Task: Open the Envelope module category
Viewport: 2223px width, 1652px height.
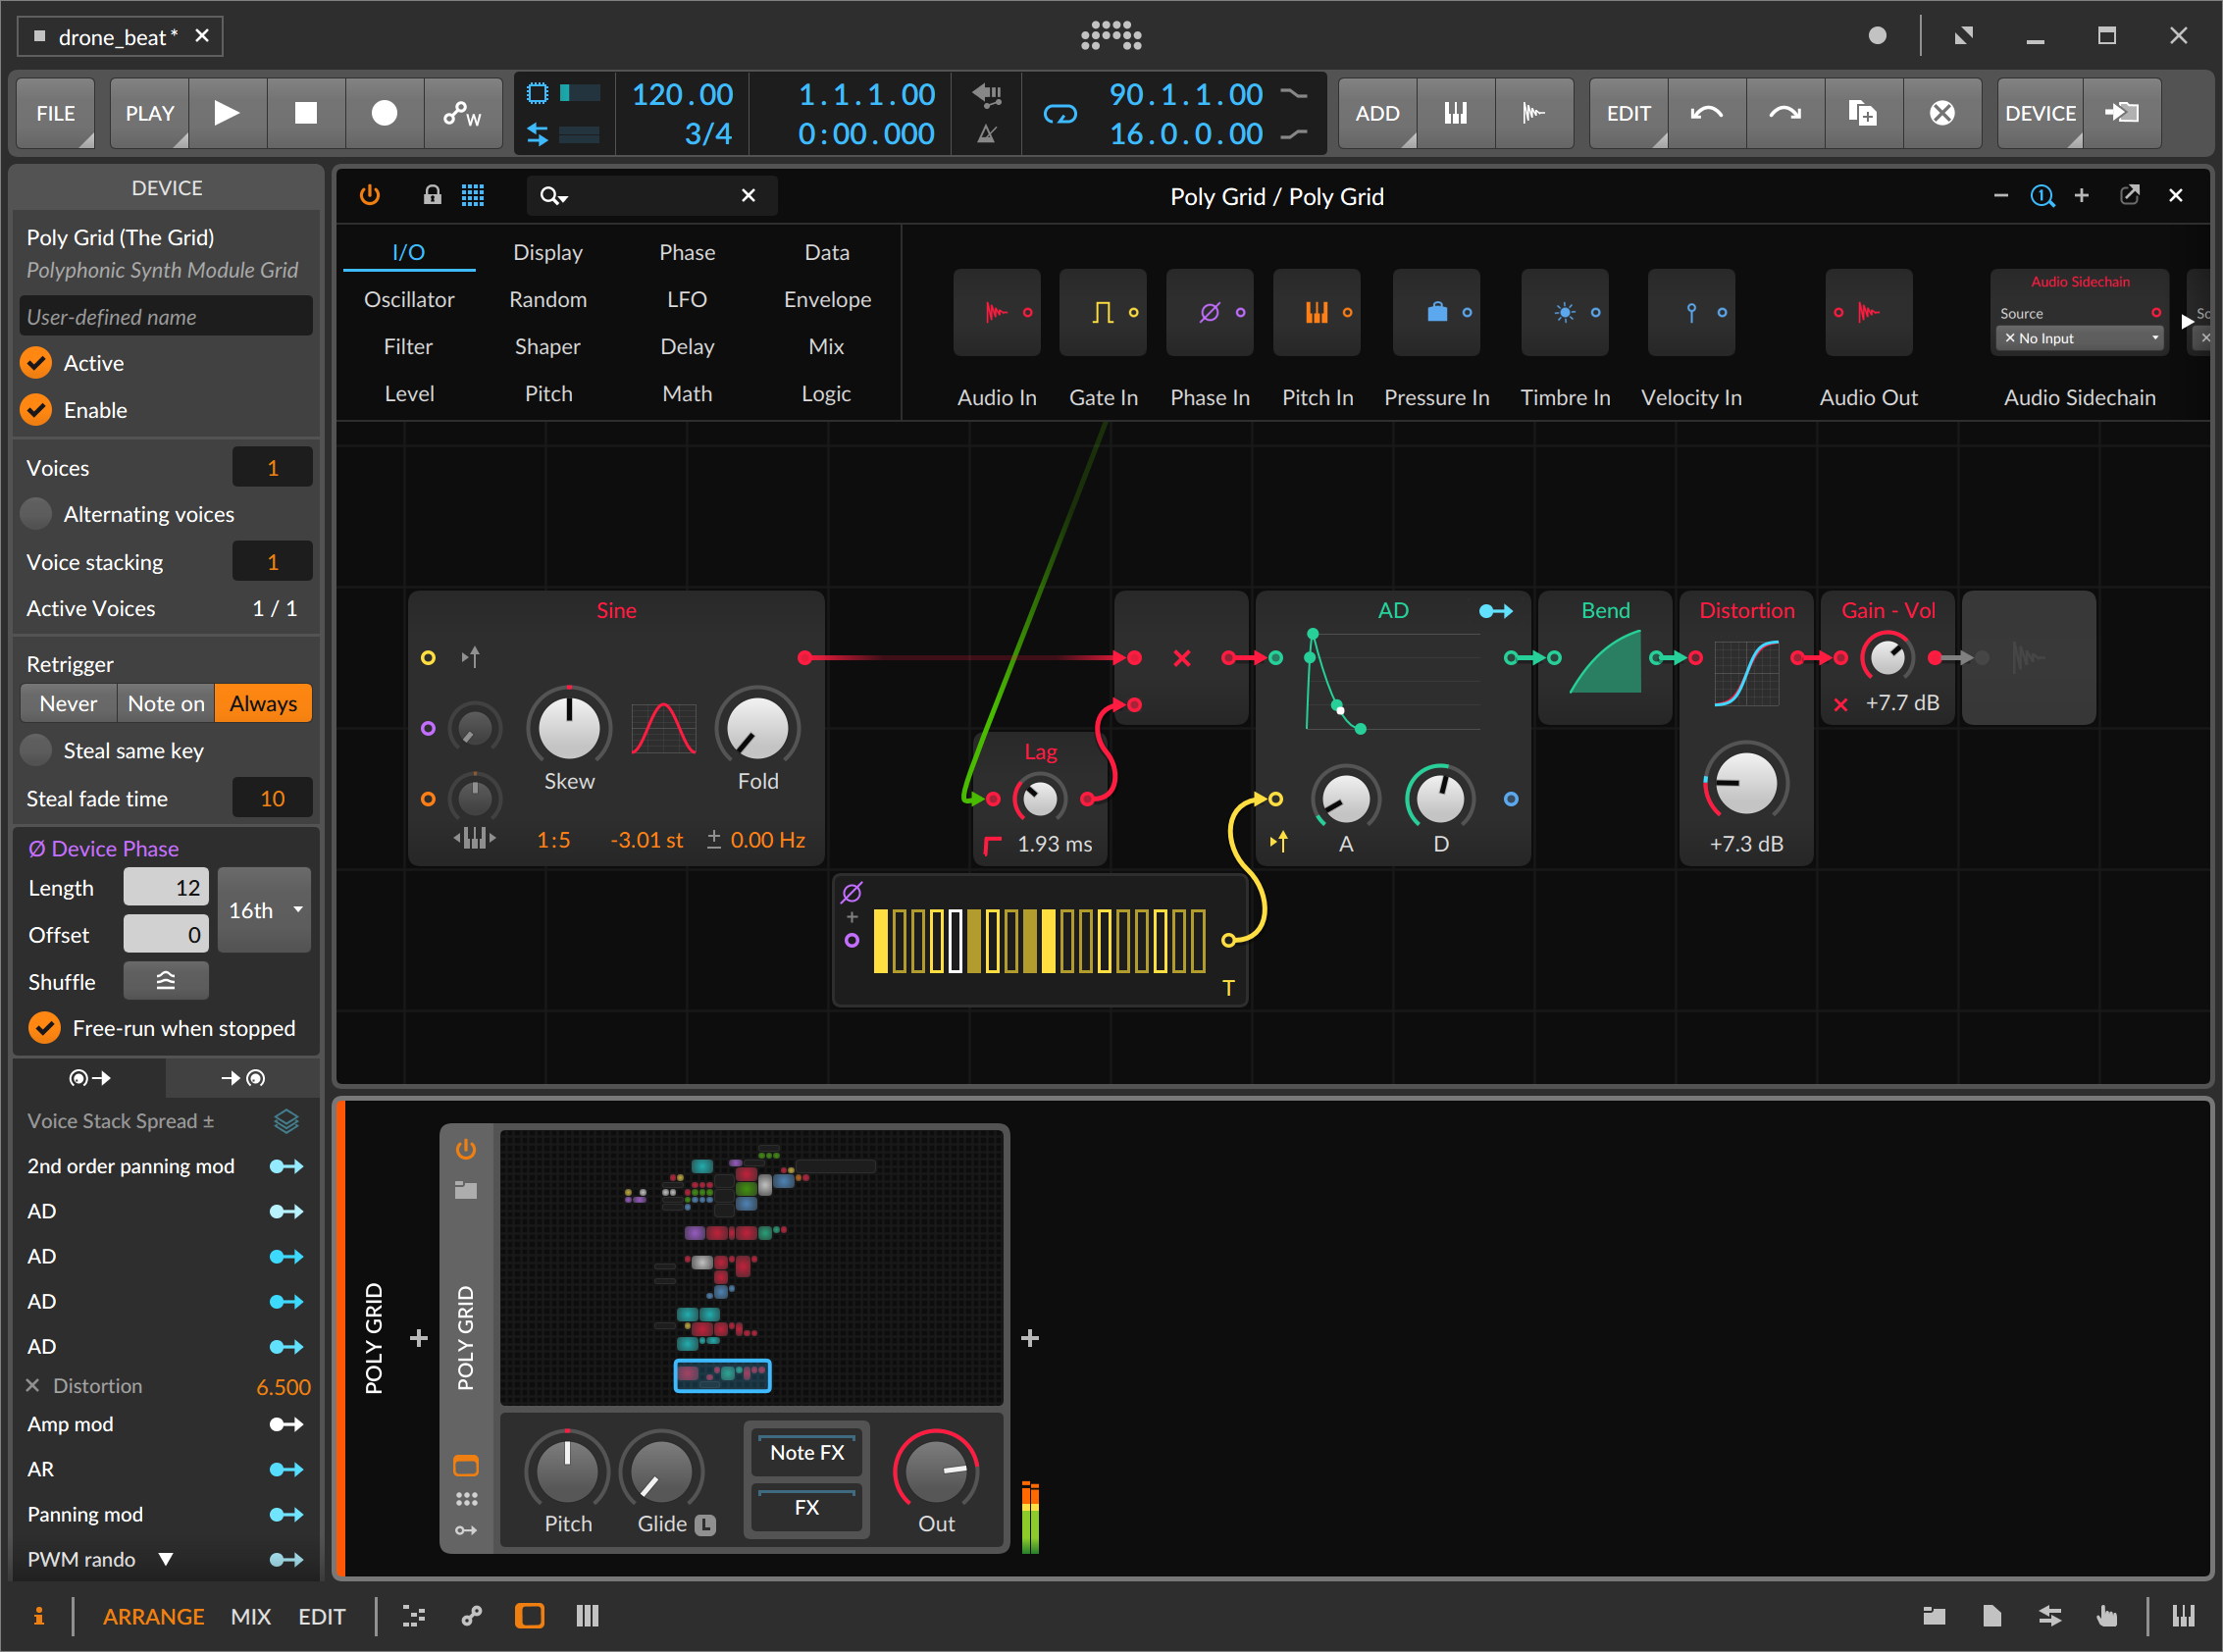Action: point(827,299)
